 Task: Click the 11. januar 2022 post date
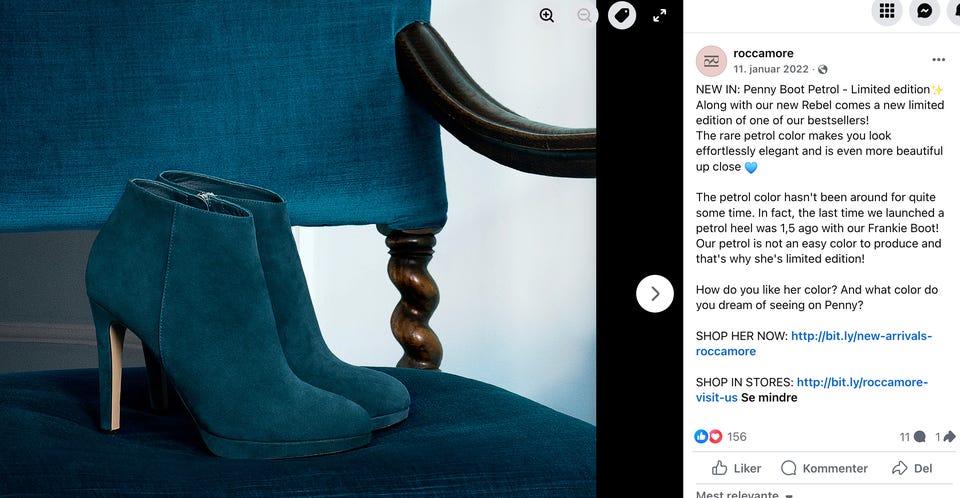(771, 69)
